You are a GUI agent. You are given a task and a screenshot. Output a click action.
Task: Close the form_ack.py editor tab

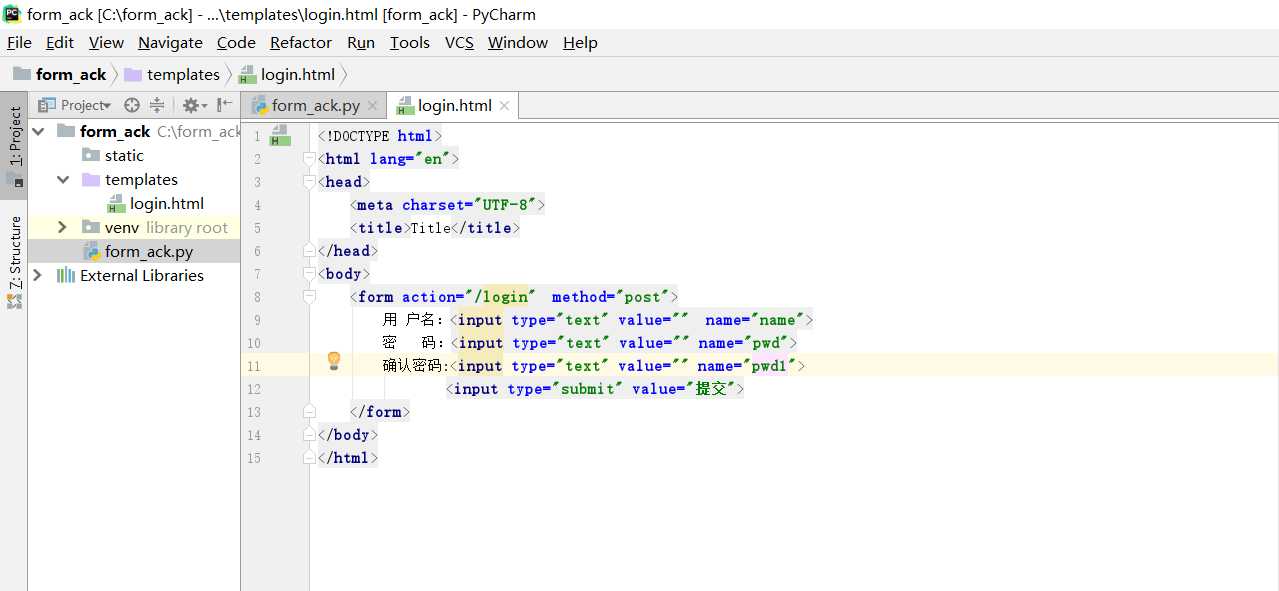(x=372, y=105)
